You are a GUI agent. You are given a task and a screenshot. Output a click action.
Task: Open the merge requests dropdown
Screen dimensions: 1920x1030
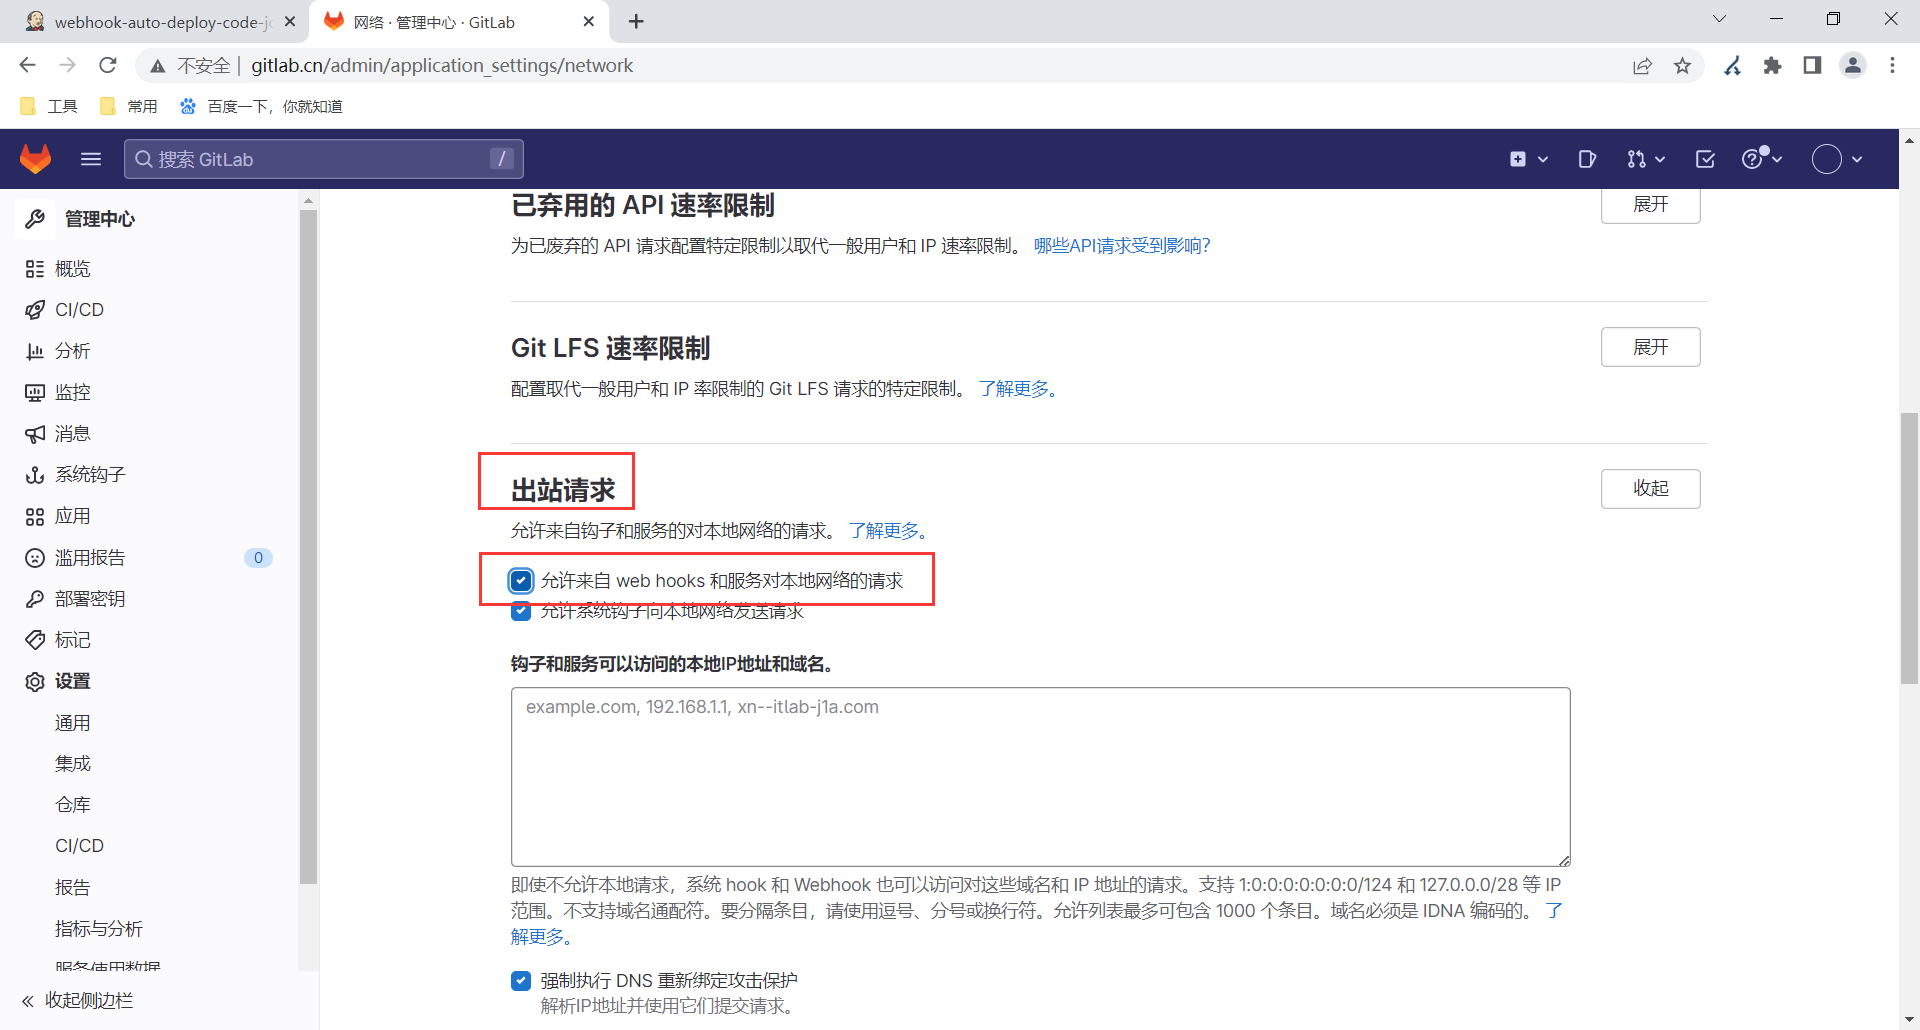(1646, 159)
